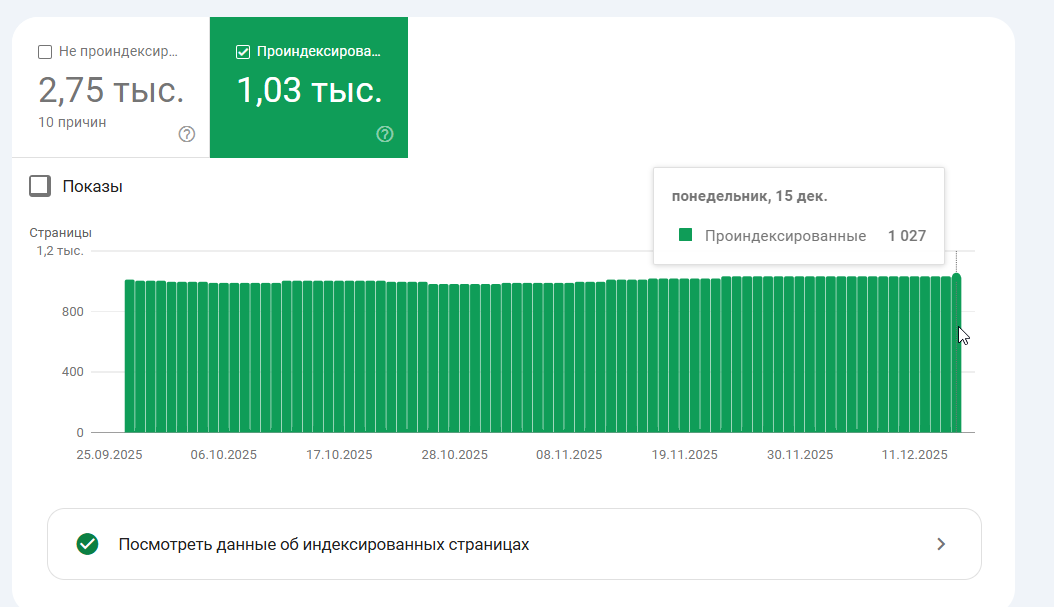Open help icon on the green indexed card
The width and height of the screenshot is (1054, 607).
coord(384,134)
